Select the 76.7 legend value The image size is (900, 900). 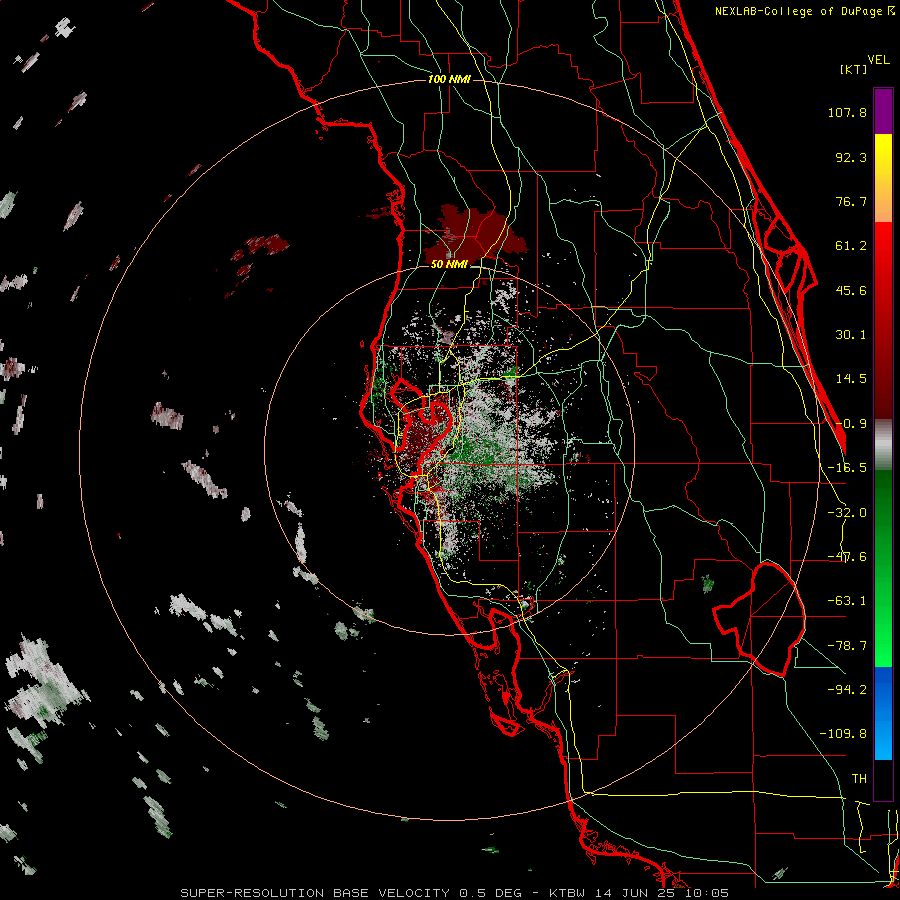point(851,201)
